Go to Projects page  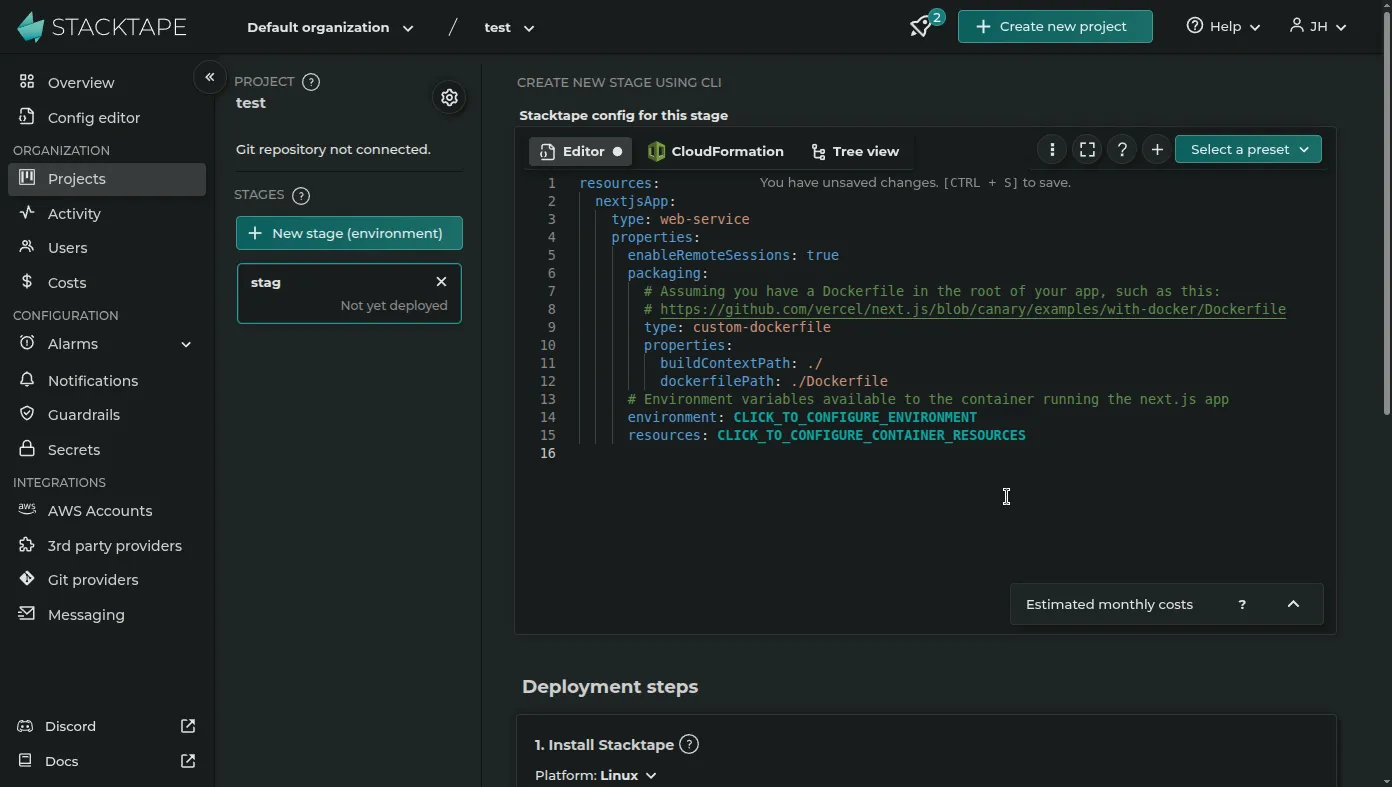click(x=106, y=179)
